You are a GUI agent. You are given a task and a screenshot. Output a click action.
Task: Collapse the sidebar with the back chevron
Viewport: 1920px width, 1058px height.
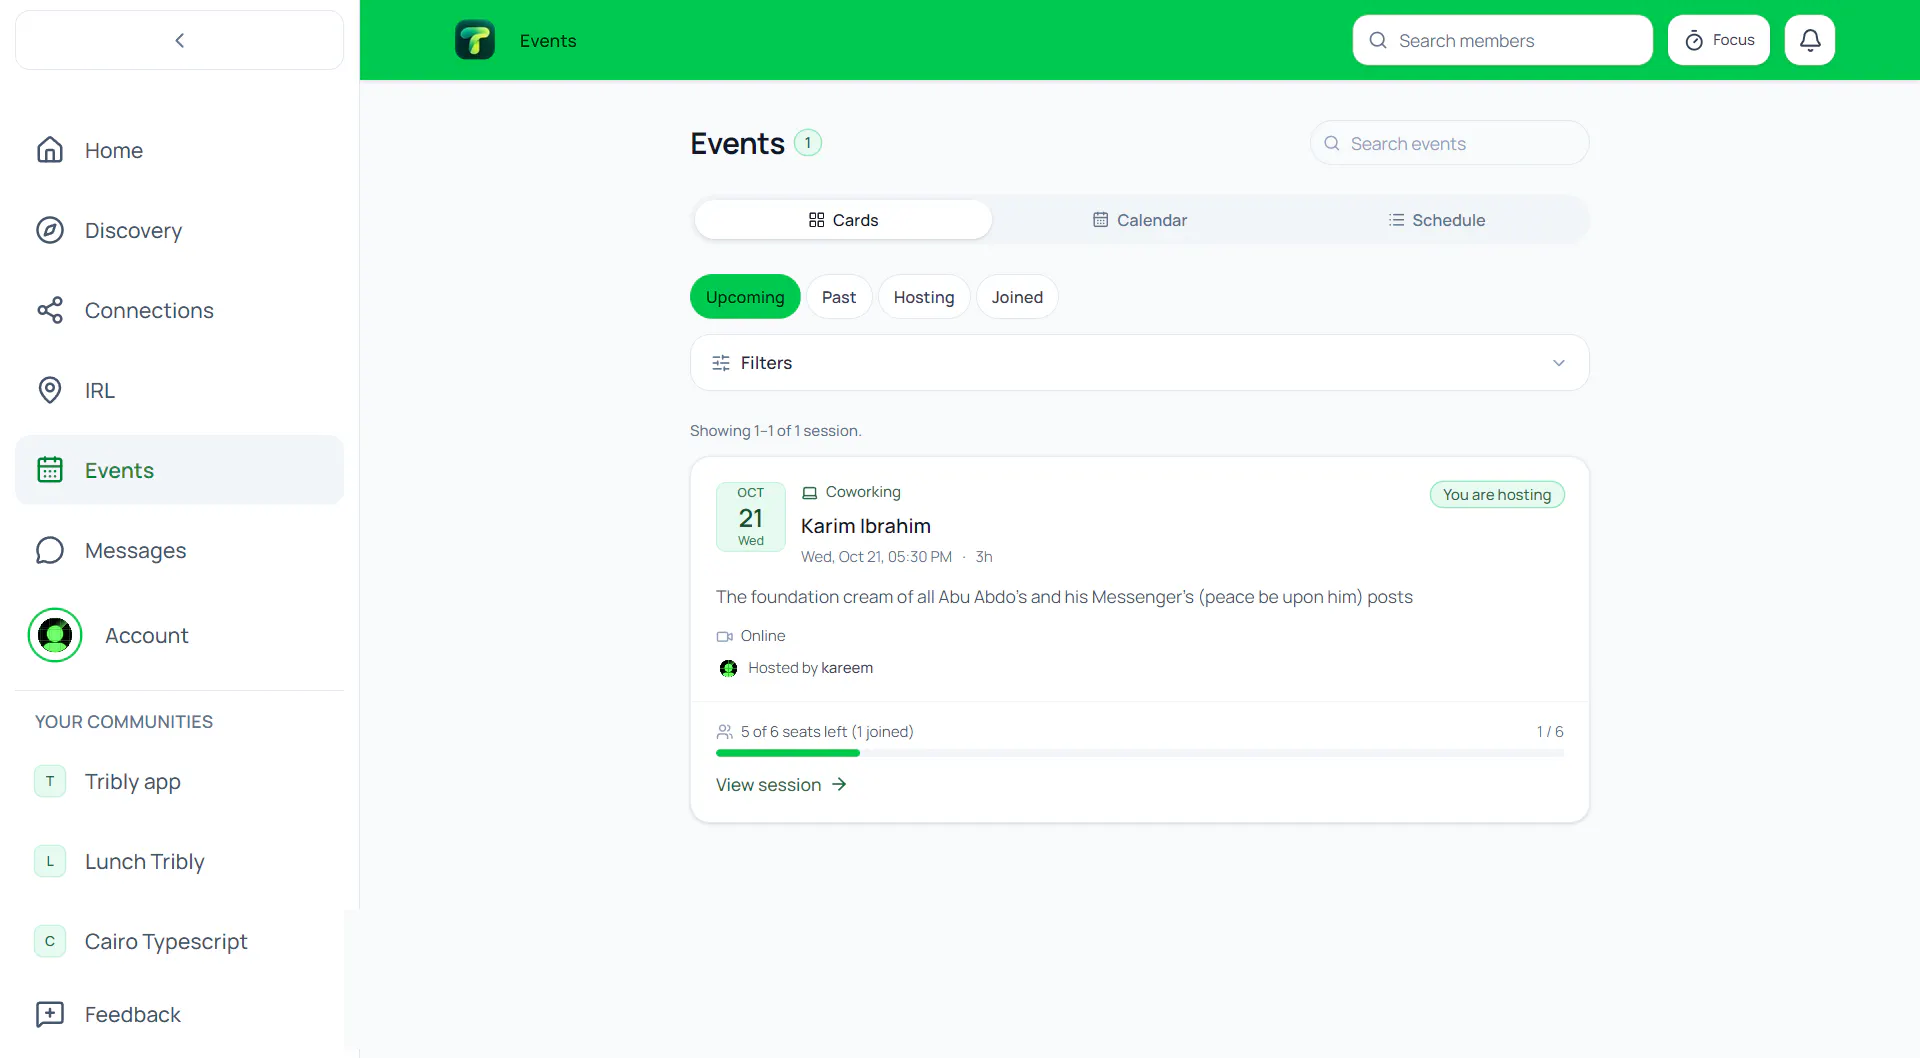click(180, 40)
